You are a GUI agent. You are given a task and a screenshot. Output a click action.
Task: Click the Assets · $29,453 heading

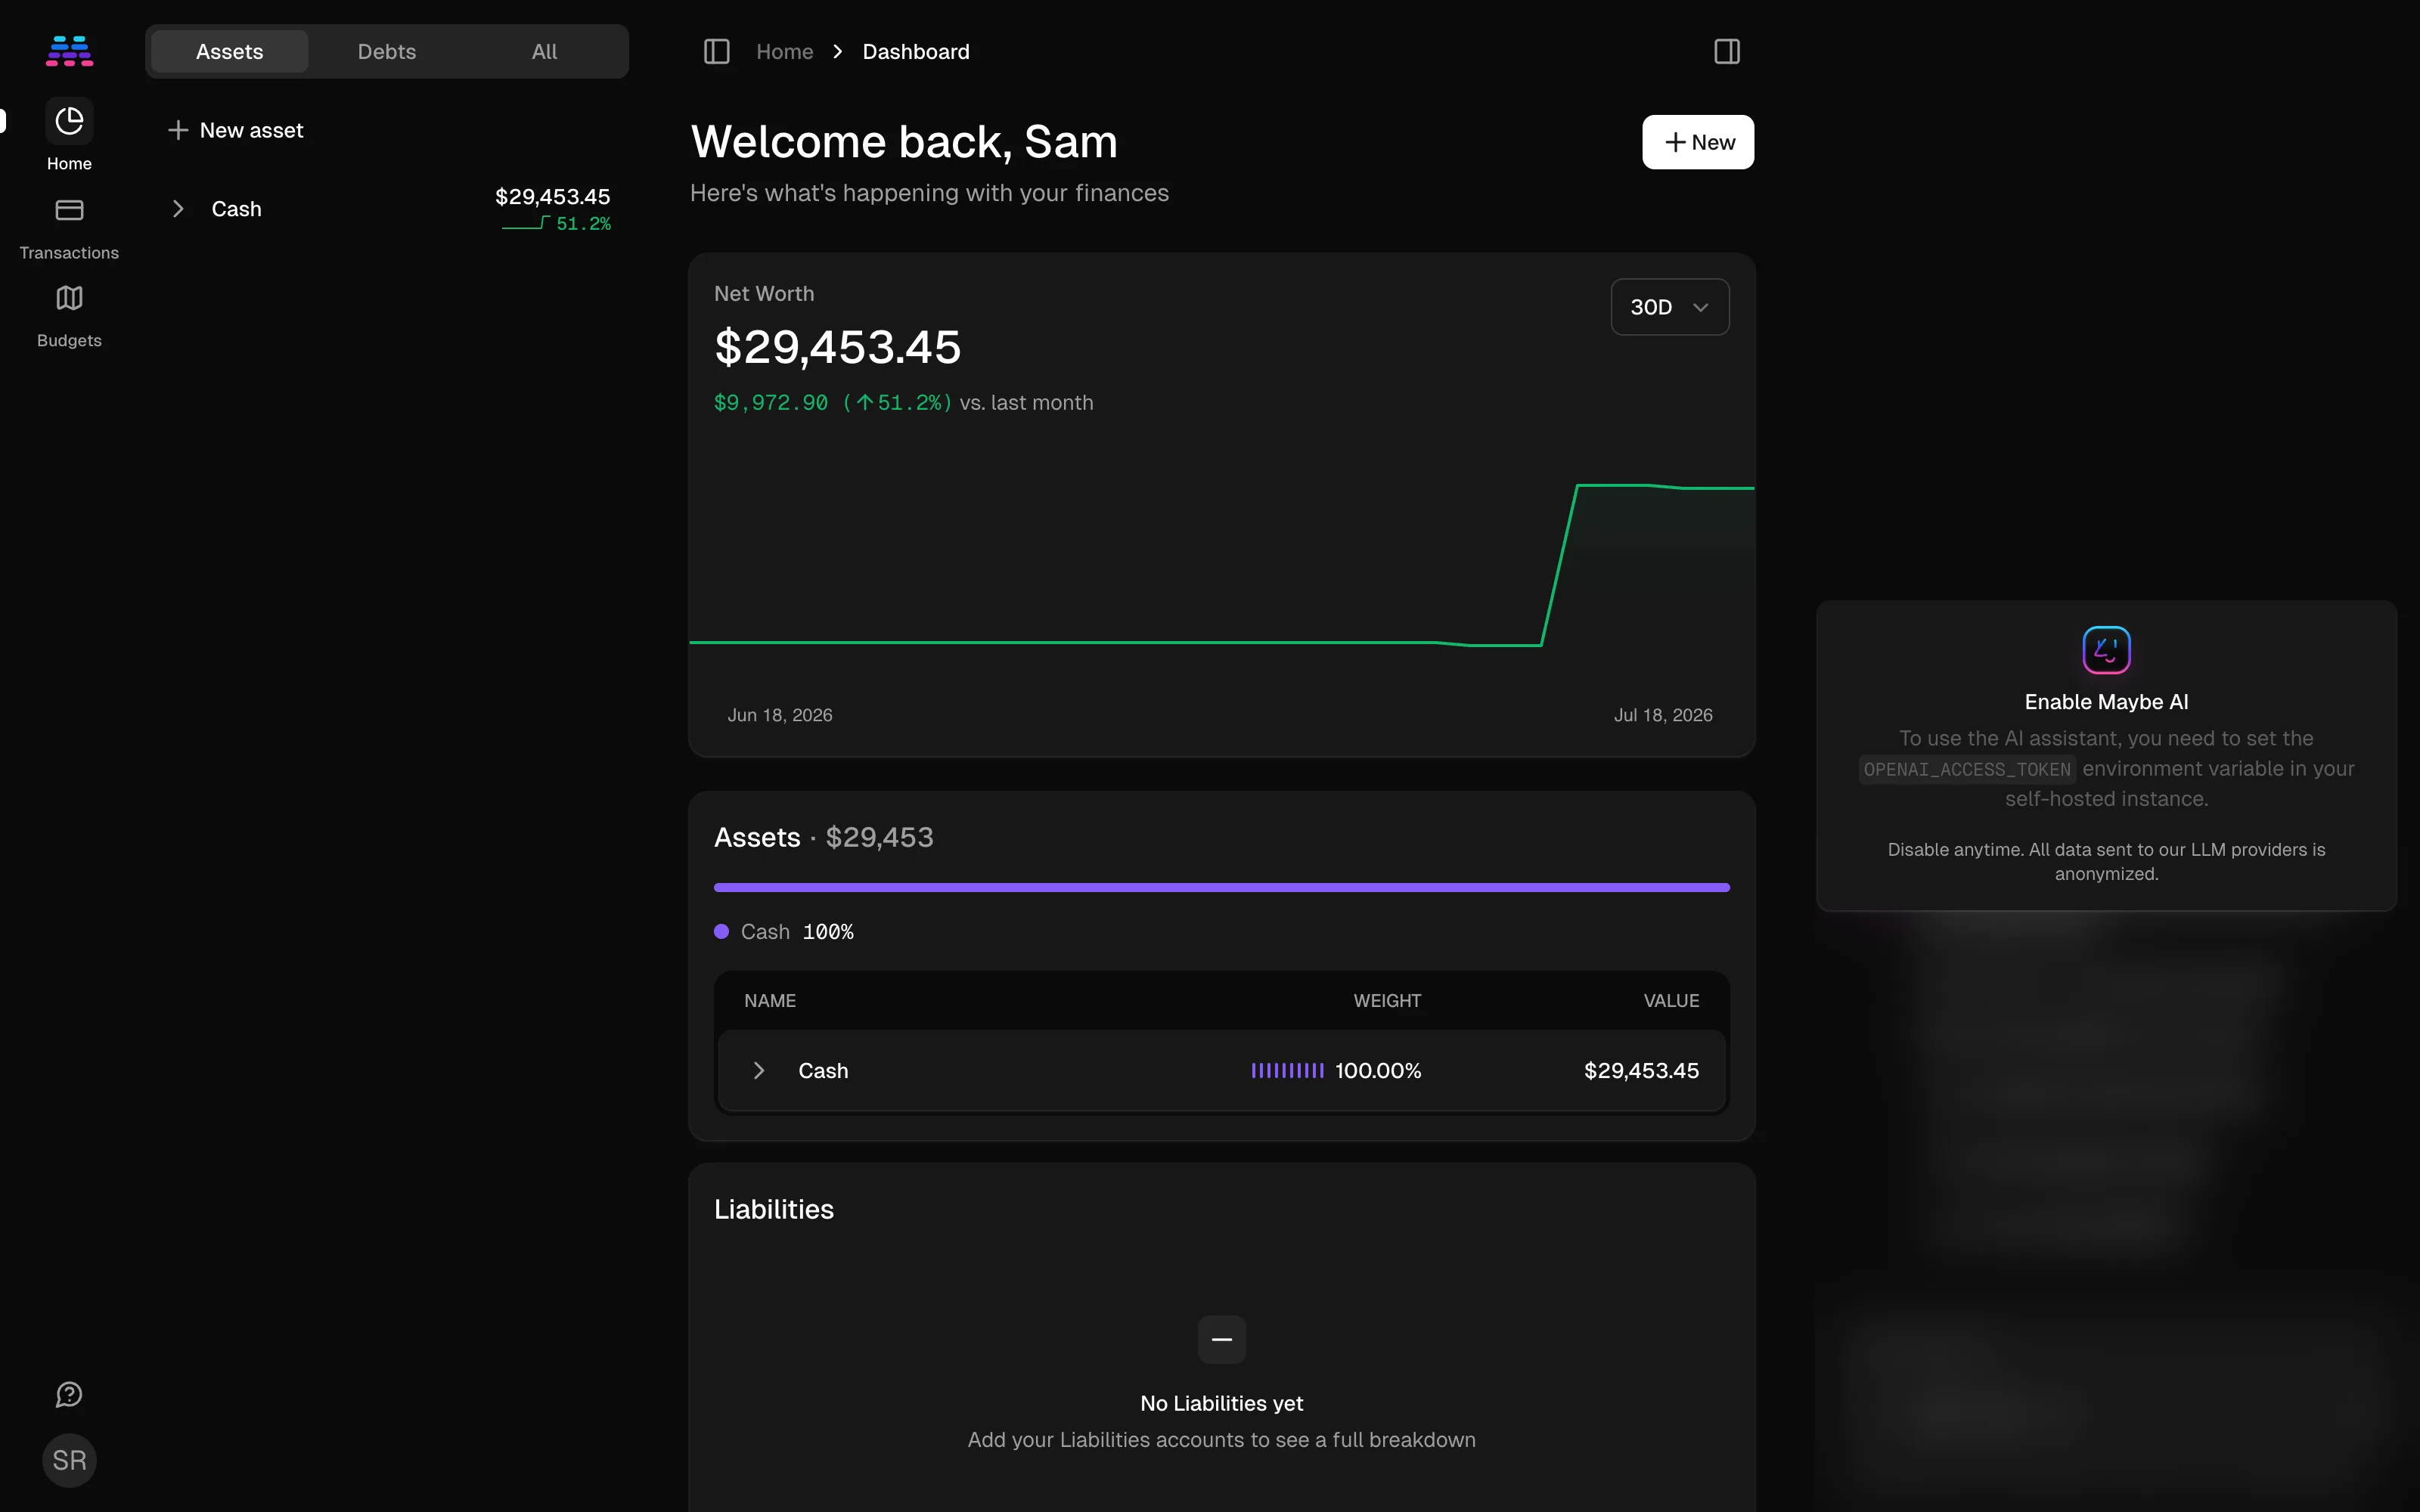tap(823, 837)
